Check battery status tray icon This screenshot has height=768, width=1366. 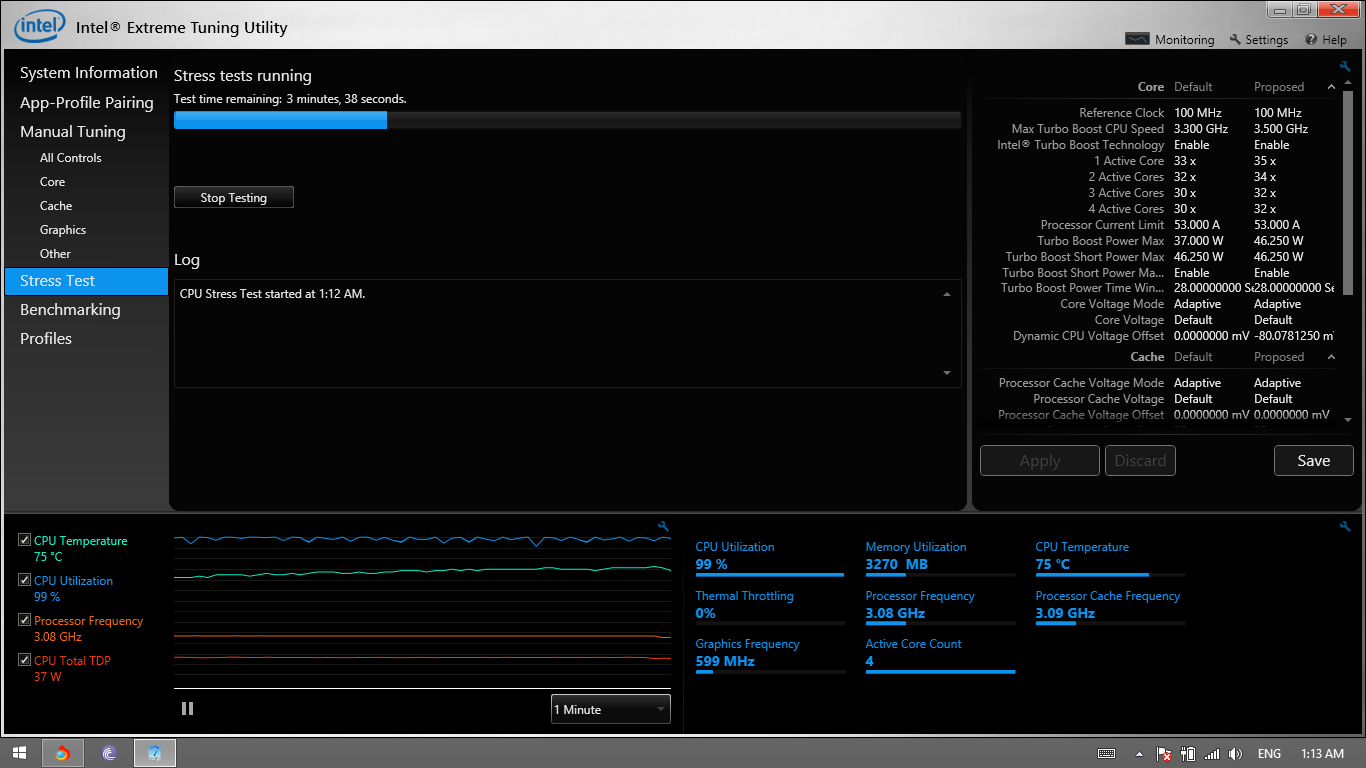1188,753
